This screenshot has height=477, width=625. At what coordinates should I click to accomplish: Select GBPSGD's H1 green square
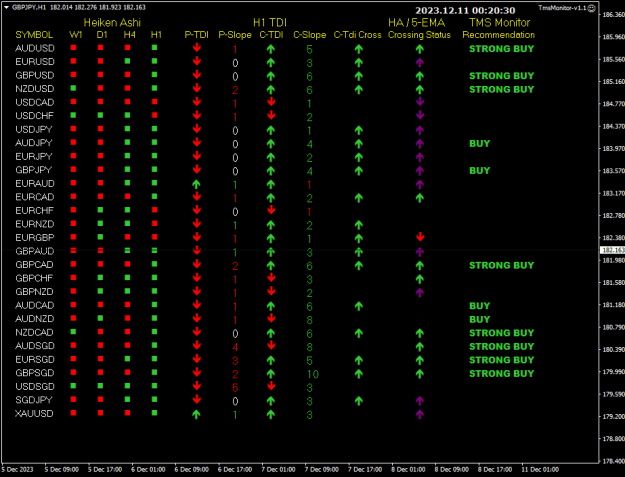click(x=155, y=373)
